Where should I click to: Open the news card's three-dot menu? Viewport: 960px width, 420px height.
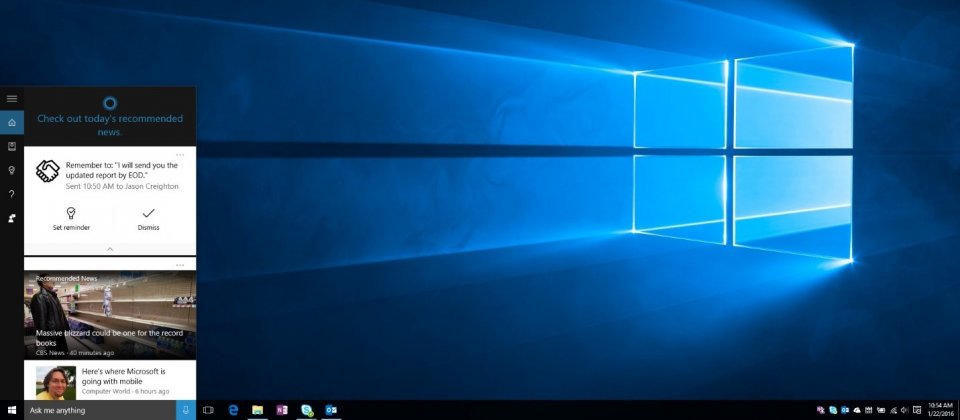pyautogui.click(x=180, y=264)
